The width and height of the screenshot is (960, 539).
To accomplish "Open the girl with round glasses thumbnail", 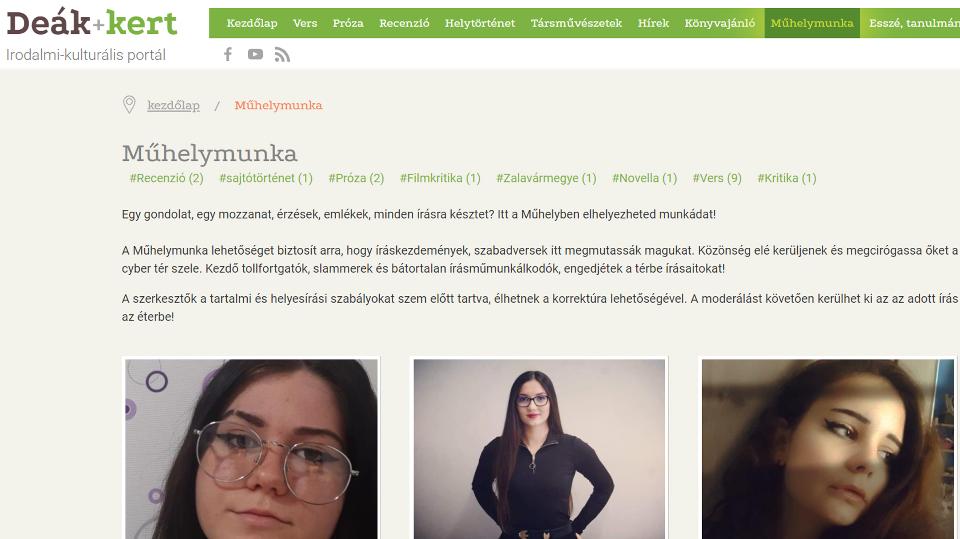I will pos(251,449).
